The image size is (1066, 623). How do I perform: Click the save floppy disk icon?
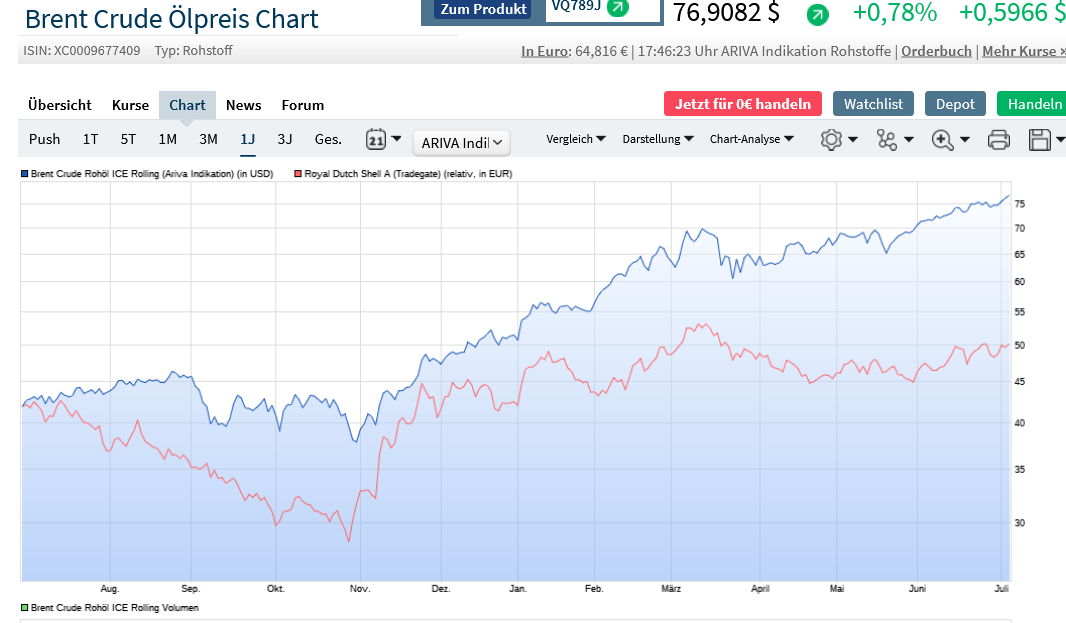pos(1040,140)
